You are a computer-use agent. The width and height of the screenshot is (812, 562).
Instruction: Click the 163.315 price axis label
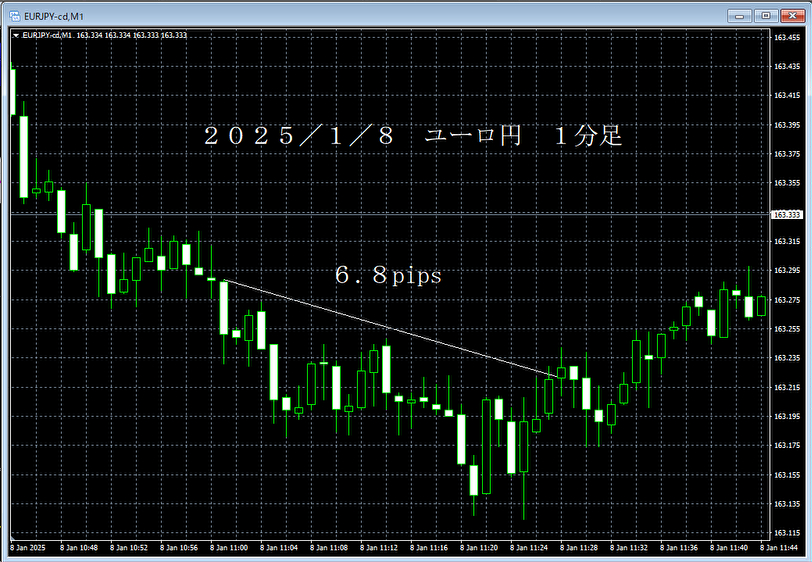787,241
